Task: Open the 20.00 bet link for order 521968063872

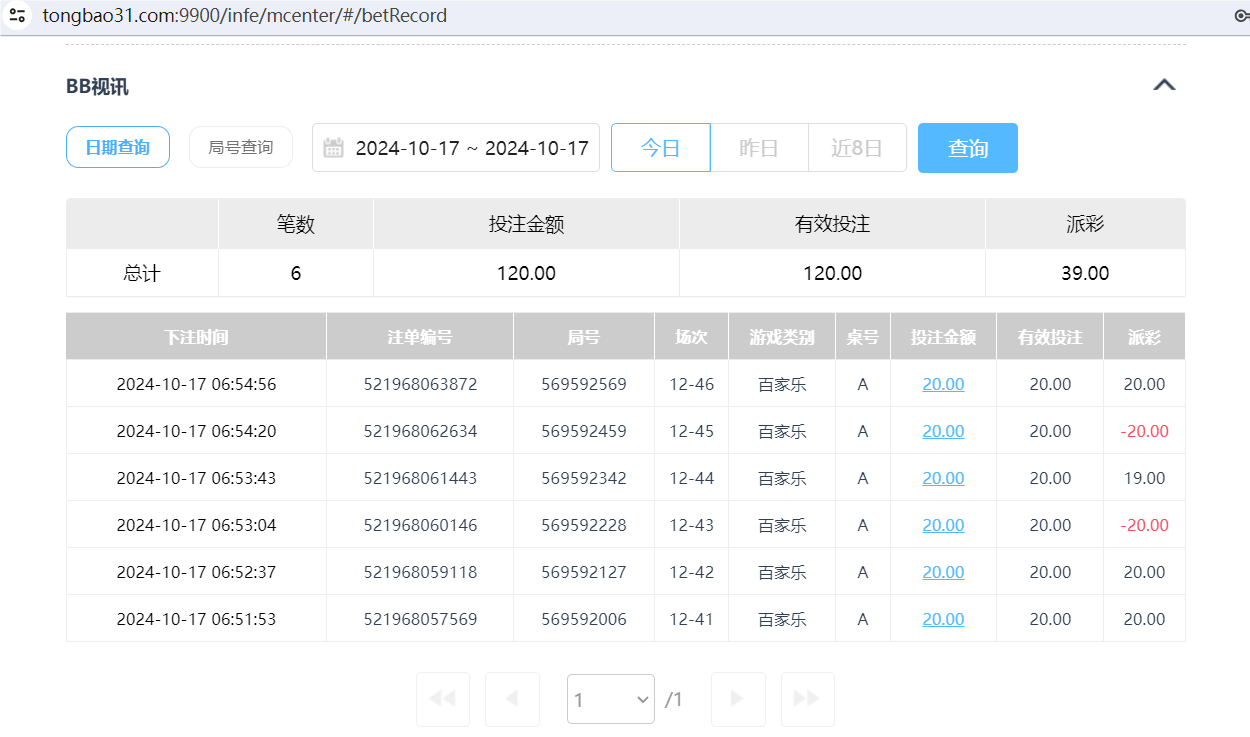Action: point(942,383)
